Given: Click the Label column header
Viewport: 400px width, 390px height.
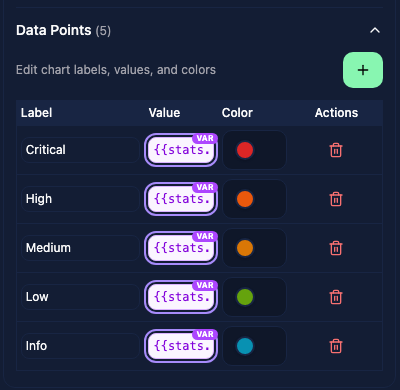Looking at the screenshot, I should [x=37, y=113].
